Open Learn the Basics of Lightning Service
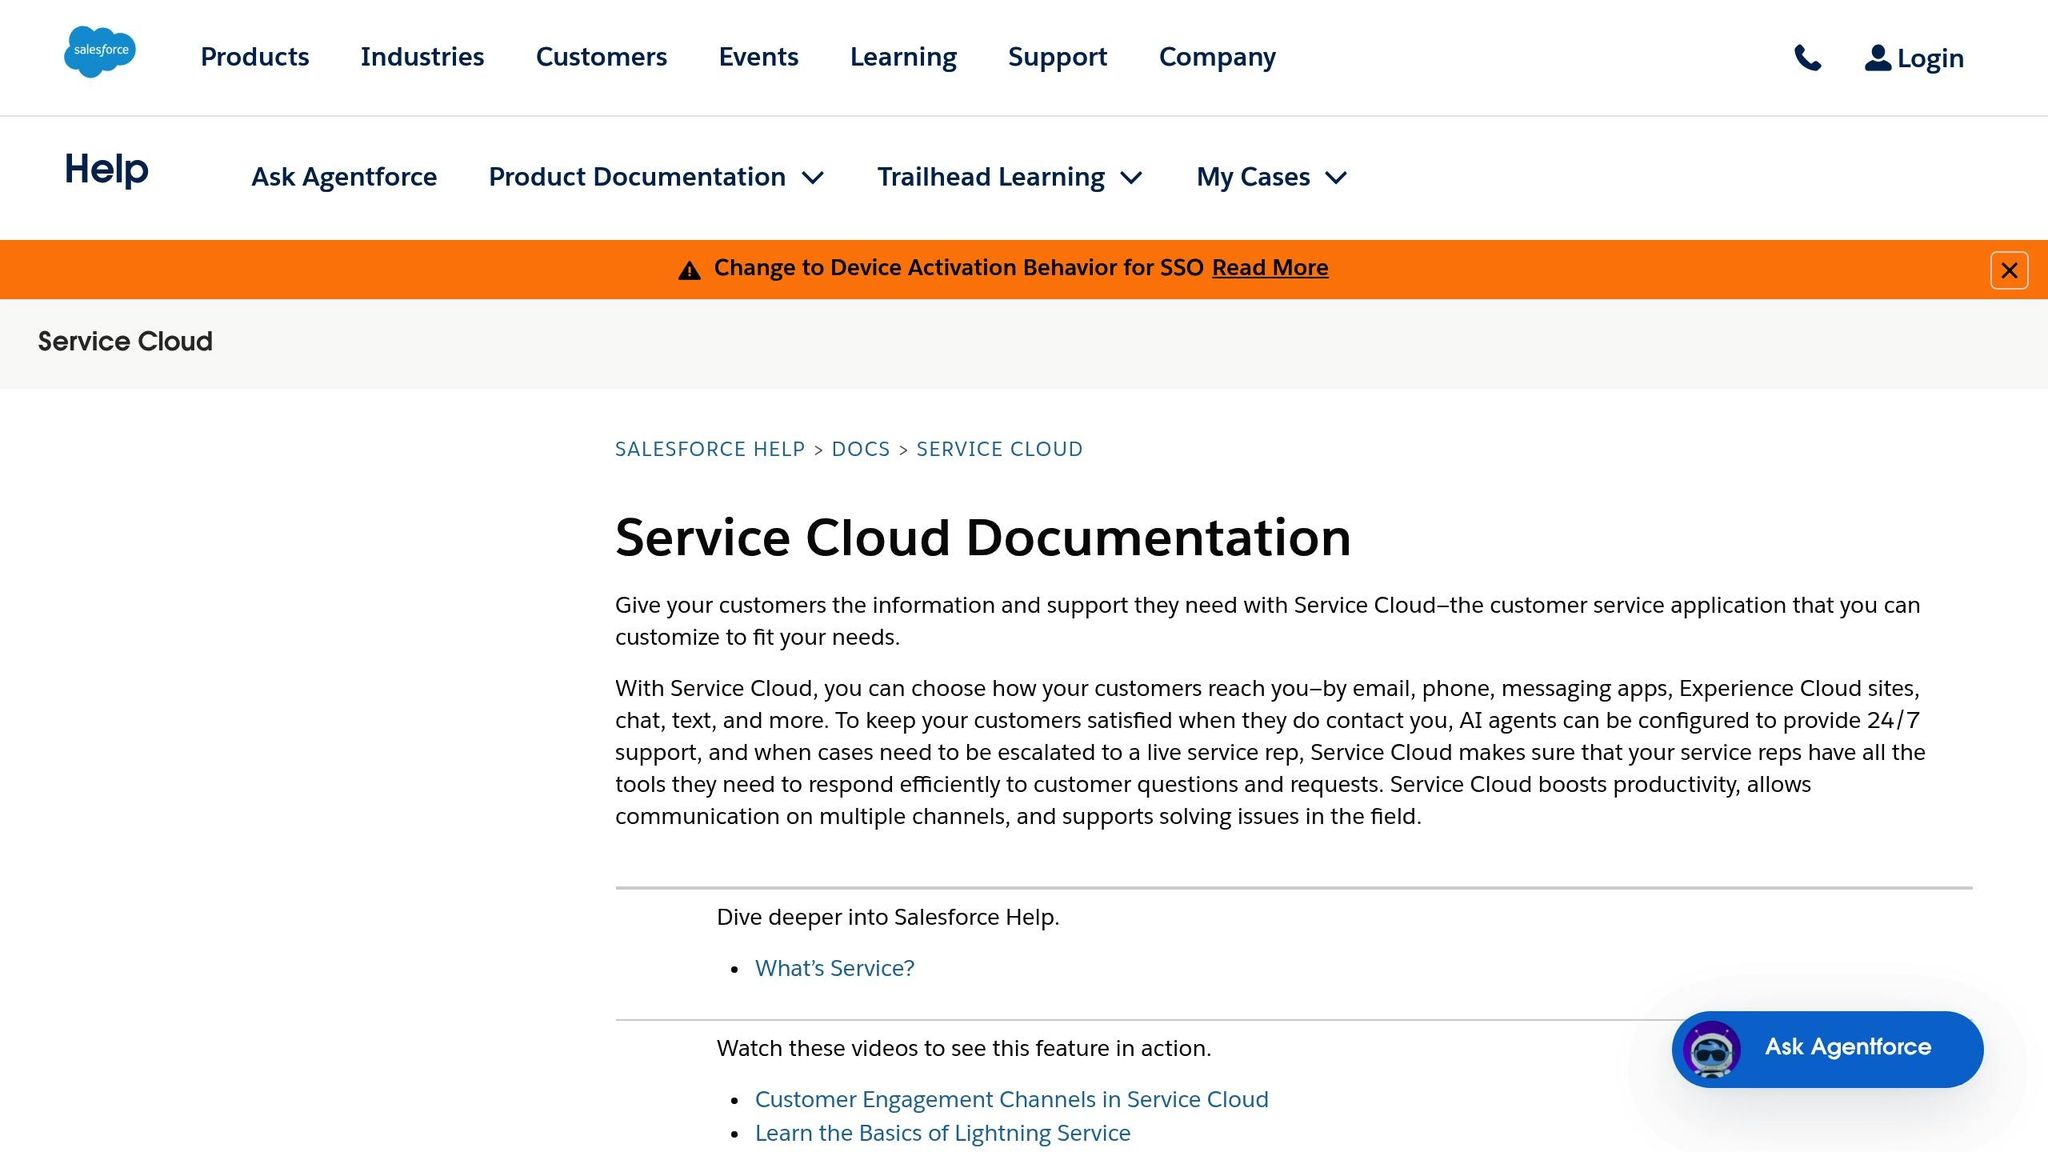 point(942,1133)
